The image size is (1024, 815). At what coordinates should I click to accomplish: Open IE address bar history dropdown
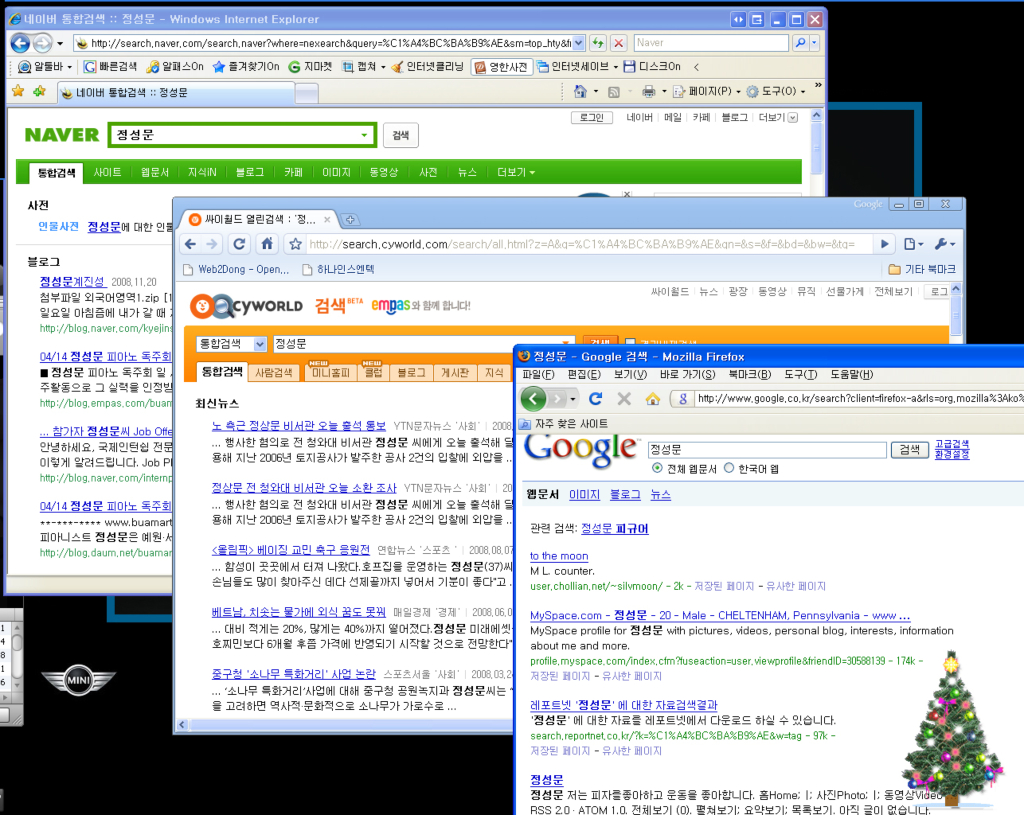tap(579, 43)
